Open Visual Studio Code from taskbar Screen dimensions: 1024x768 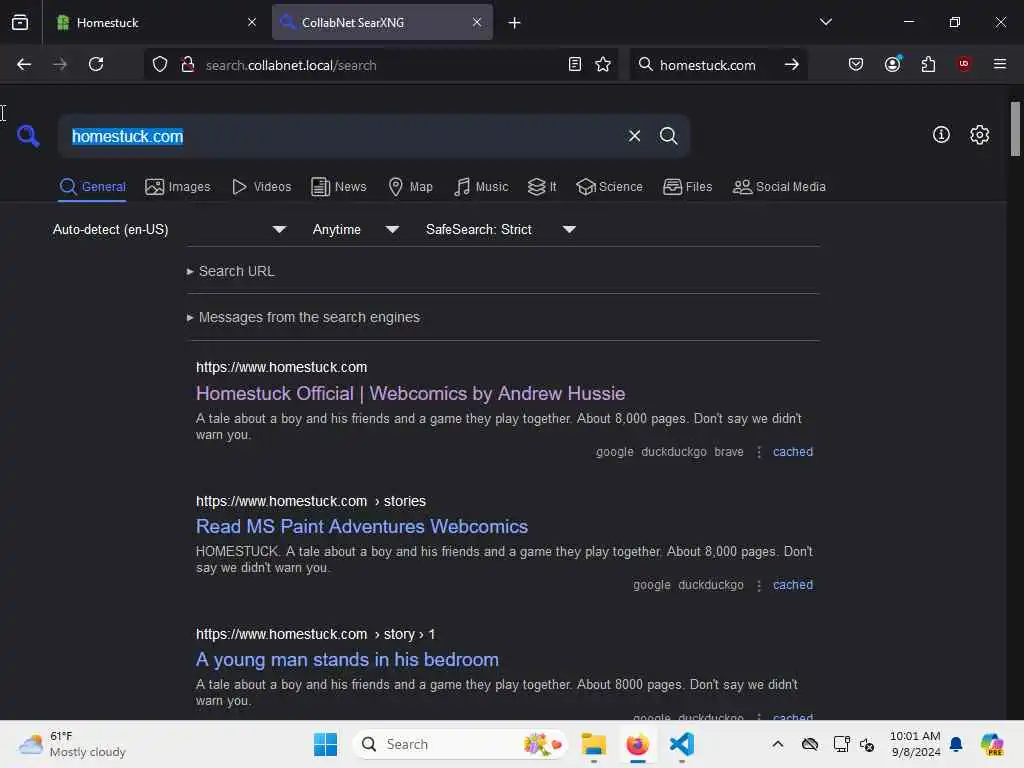pyautogui.click(x=681, y=744)
